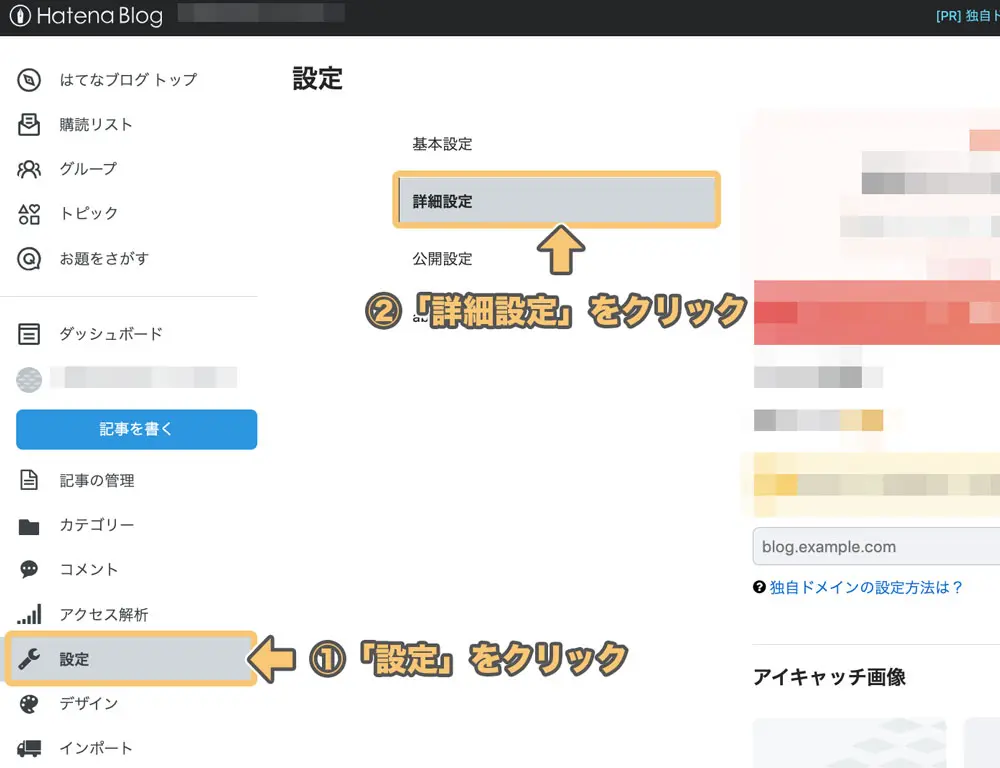
Task: Switch to 公開設定 tab
Action: click(x=442, y=258)
